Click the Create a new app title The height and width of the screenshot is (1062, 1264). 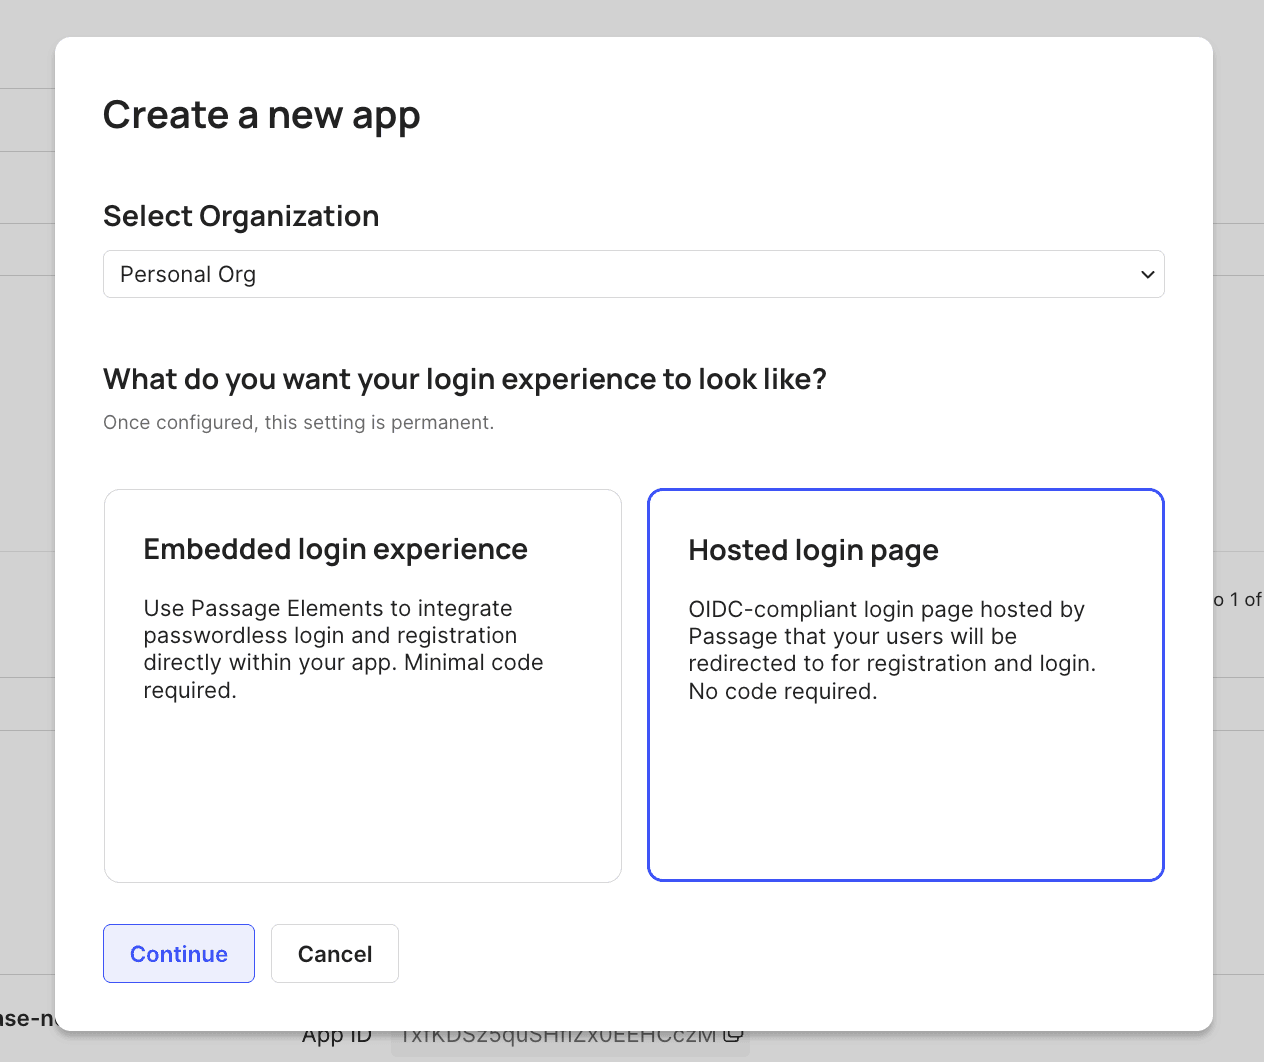tap(261, 114)
